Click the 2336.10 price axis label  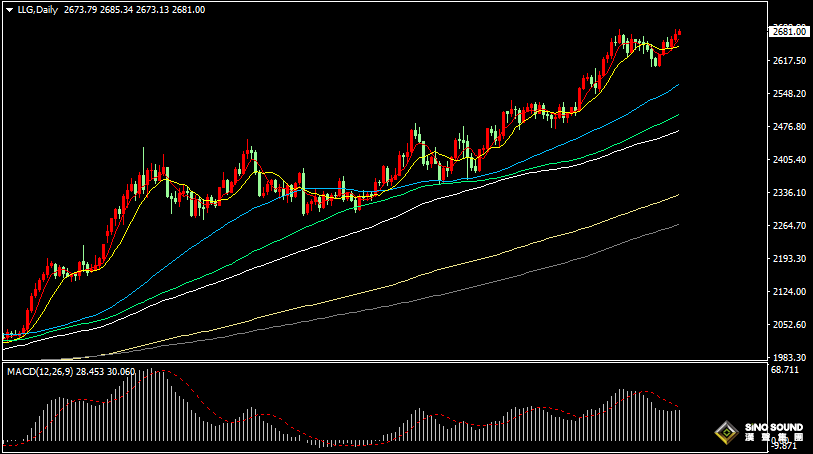pos(789,193)
